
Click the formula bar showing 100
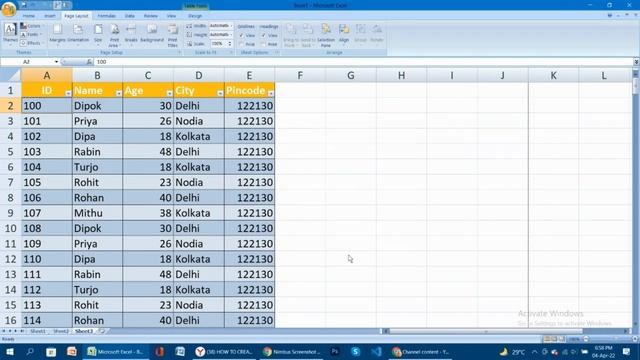[x=363, y=62]
